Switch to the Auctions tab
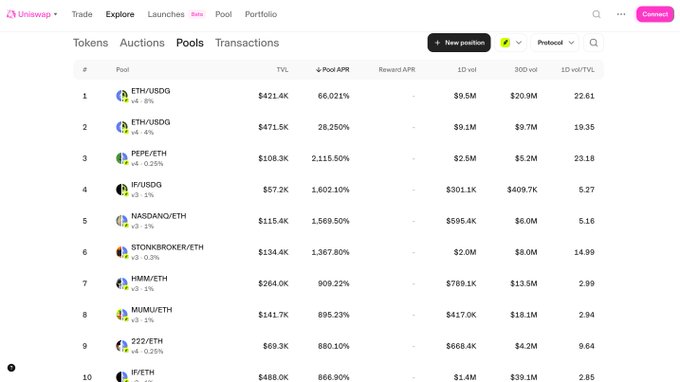This screenshot has height=382, width=680. 142,43
